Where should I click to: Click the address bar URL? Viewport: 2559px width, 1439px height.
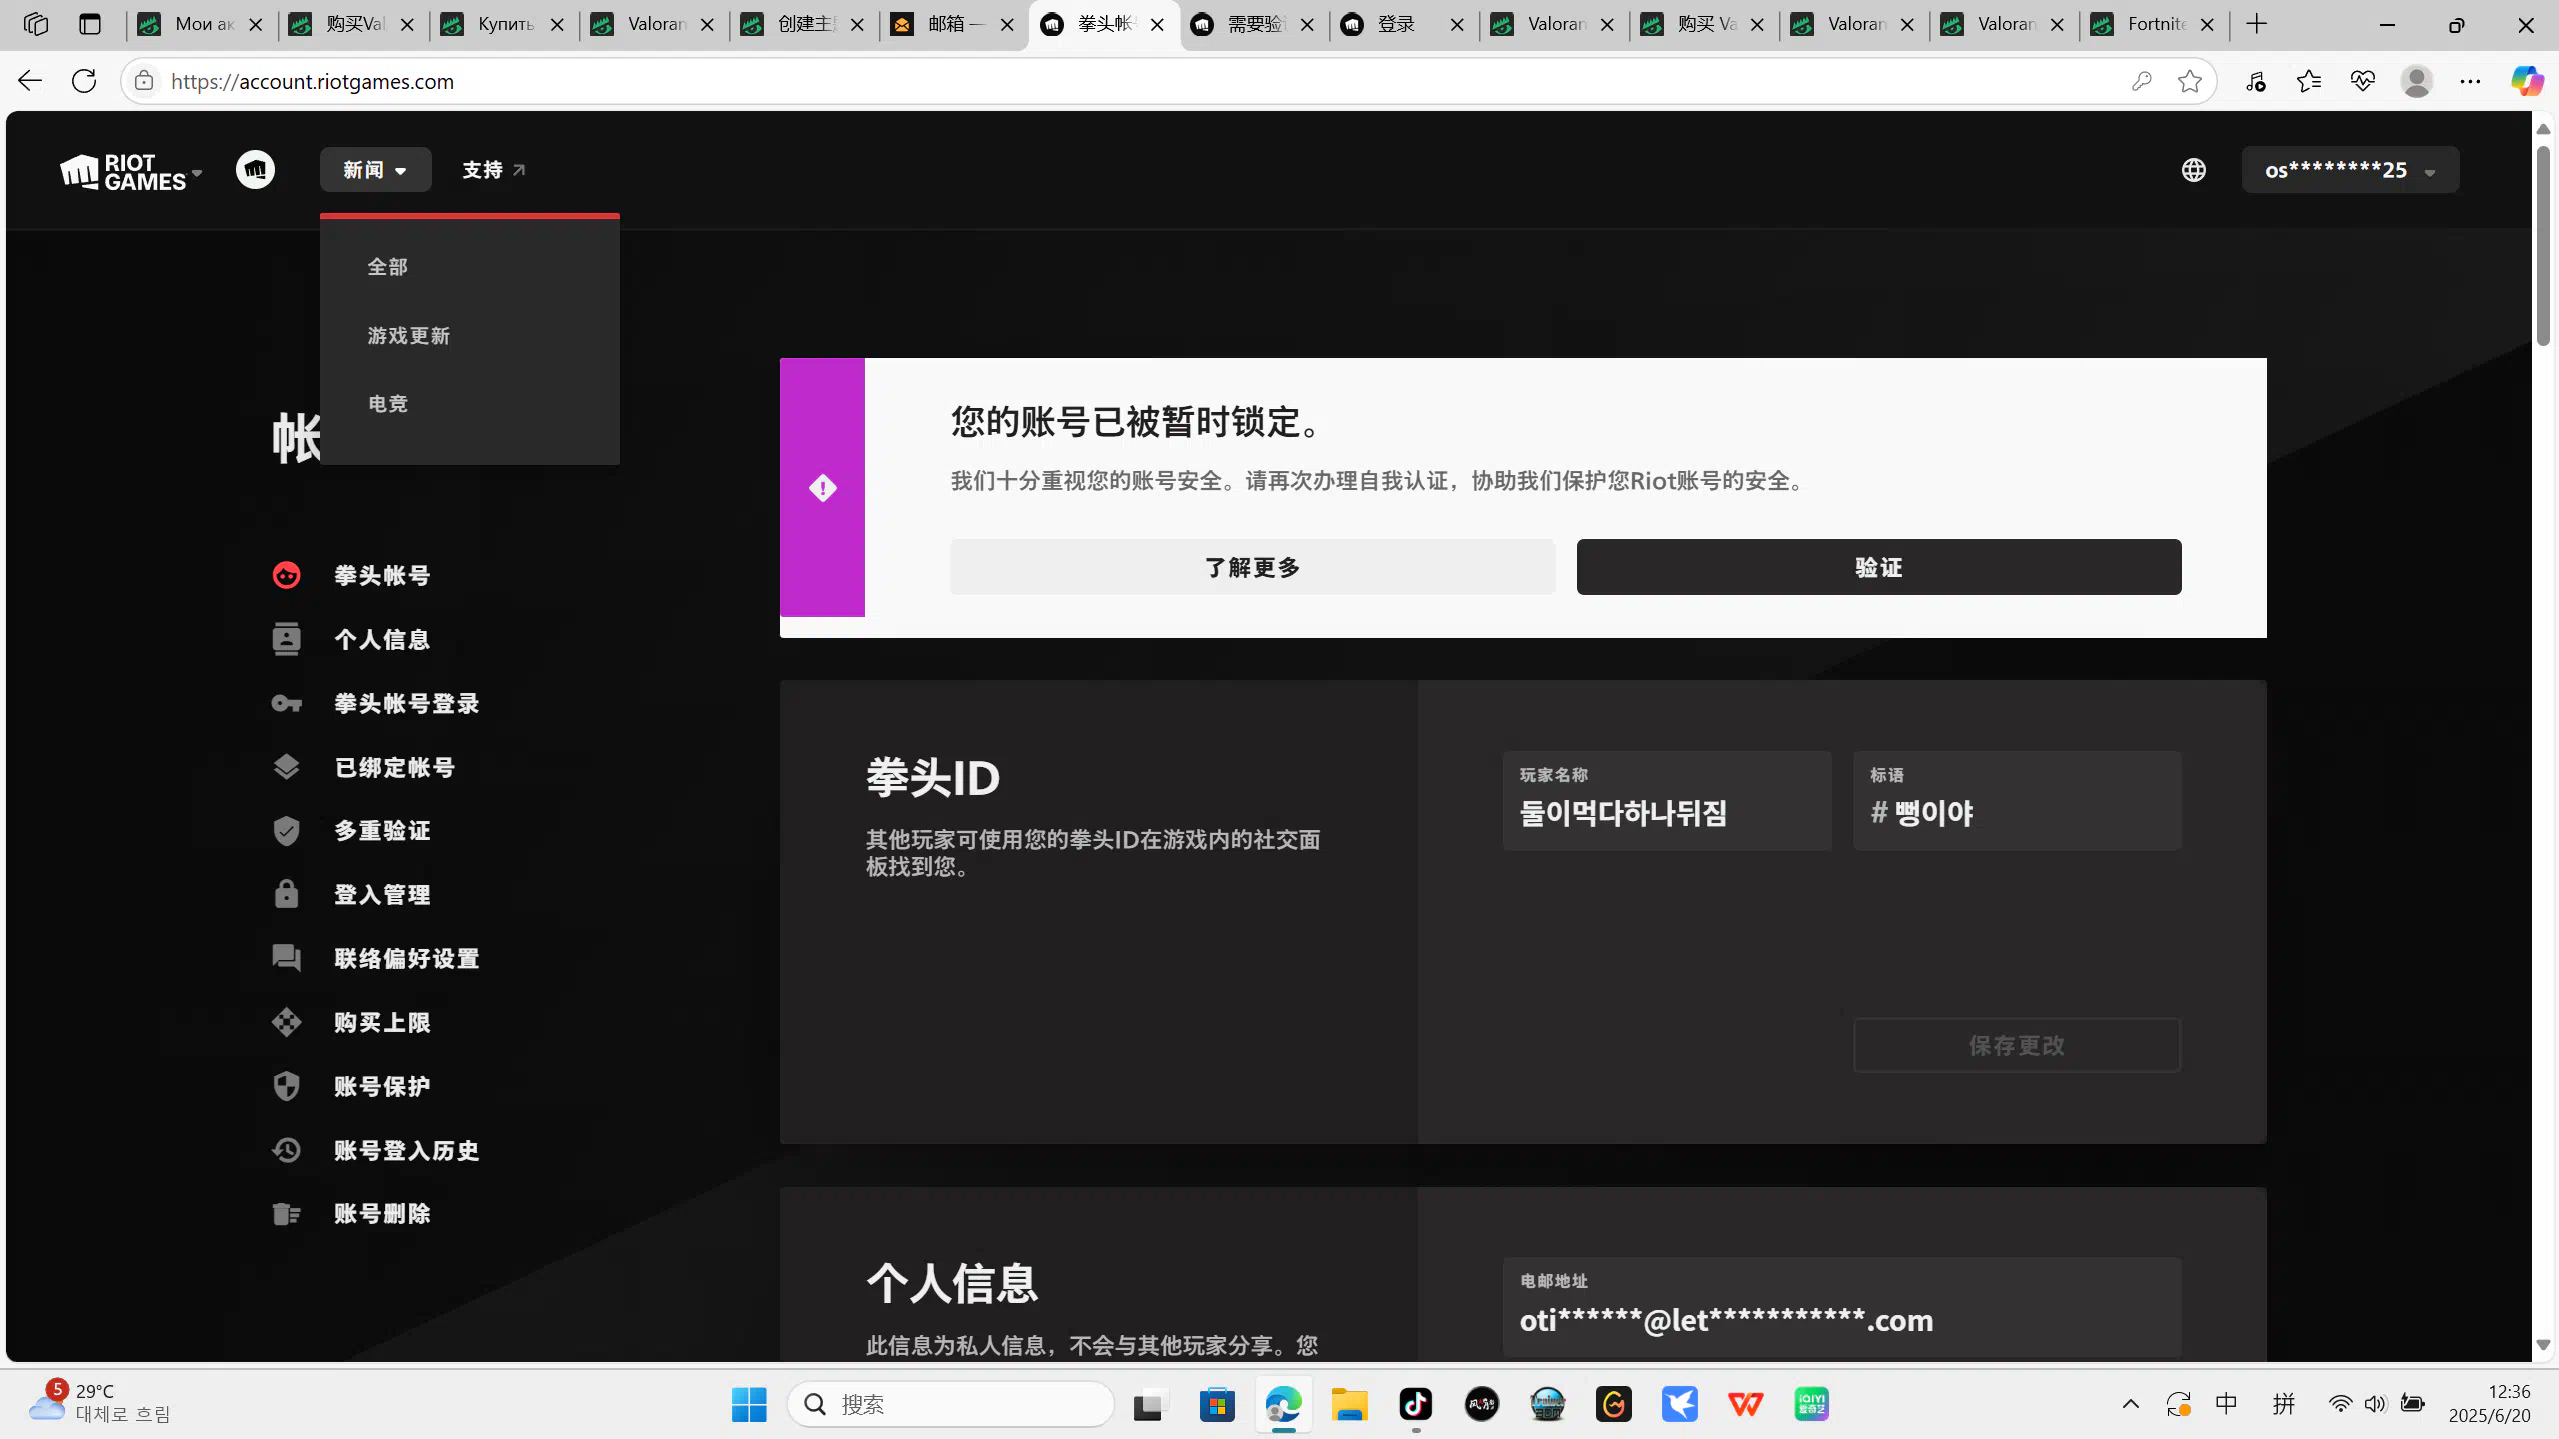point(312,82)
